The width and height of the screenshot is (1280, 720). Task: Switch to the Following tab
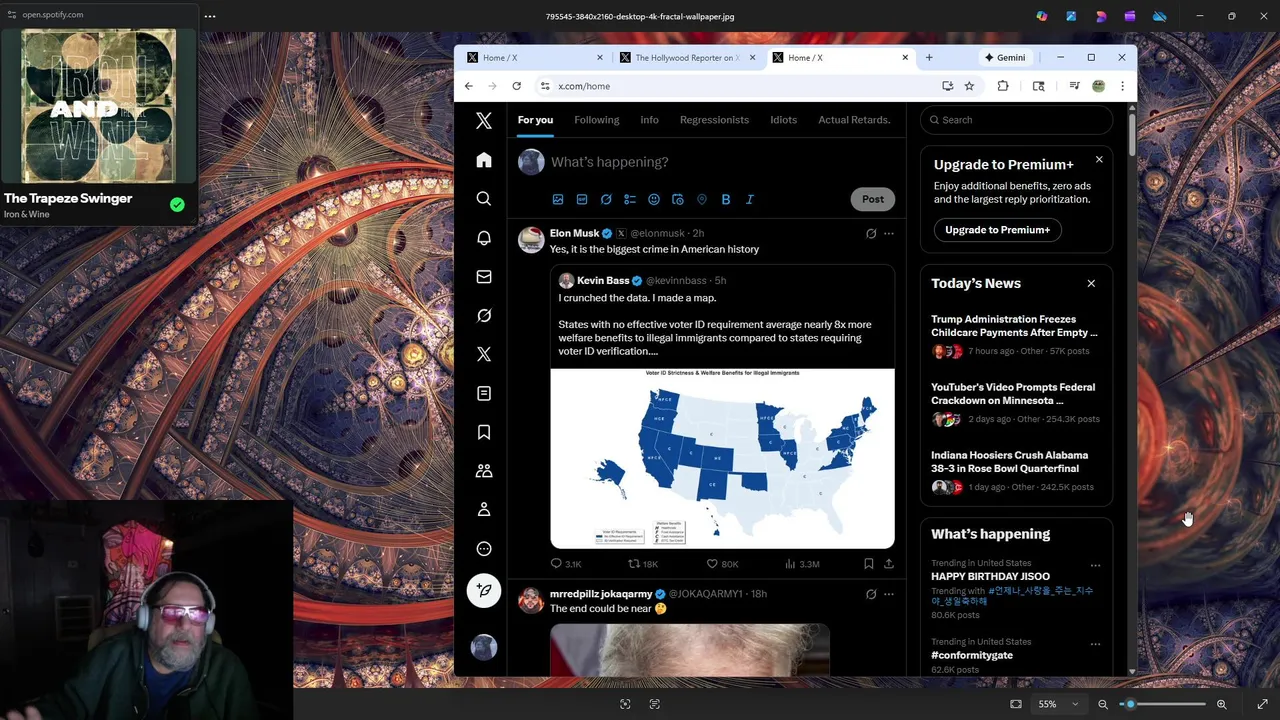pos(597,120)
